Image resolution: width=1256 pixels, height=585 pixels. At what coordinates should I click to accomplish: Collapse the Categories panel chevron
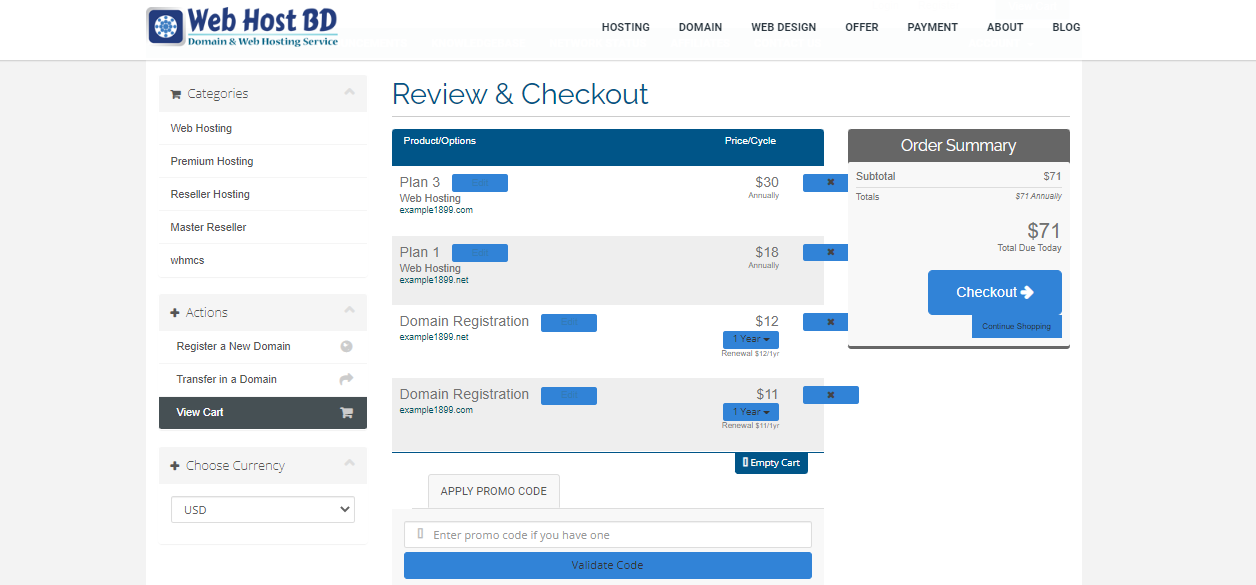coord(349,92)
